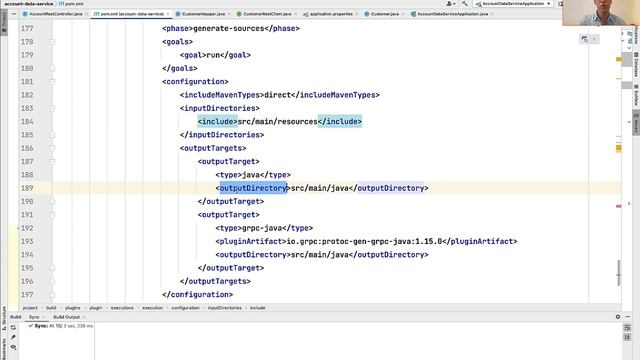This screenshot has width=640, height=360.
Task: Click 'grpc-java' type value on line 192
Action: pyautogui.click(x=261, y=228)
